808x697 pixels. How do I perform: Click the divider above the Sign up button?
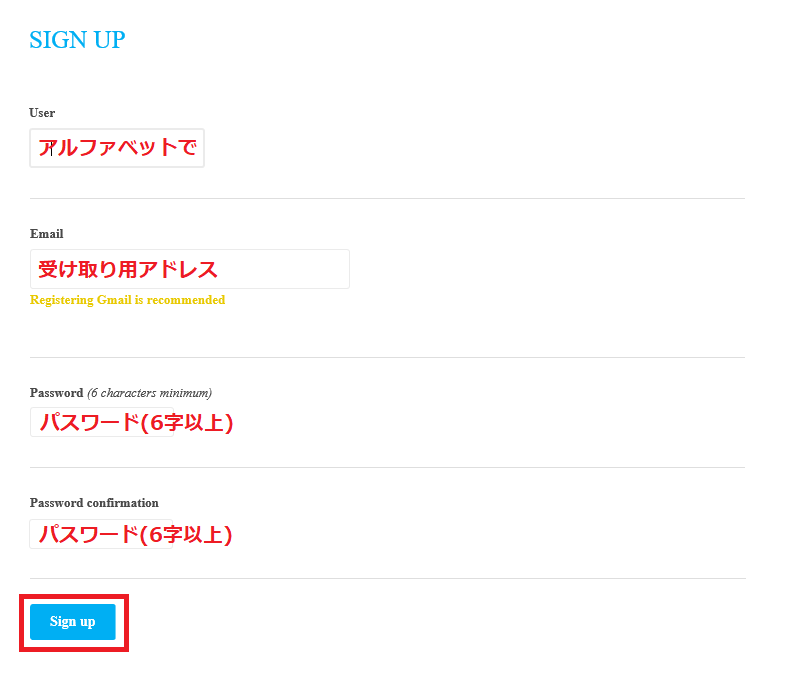tap(387, 578)
